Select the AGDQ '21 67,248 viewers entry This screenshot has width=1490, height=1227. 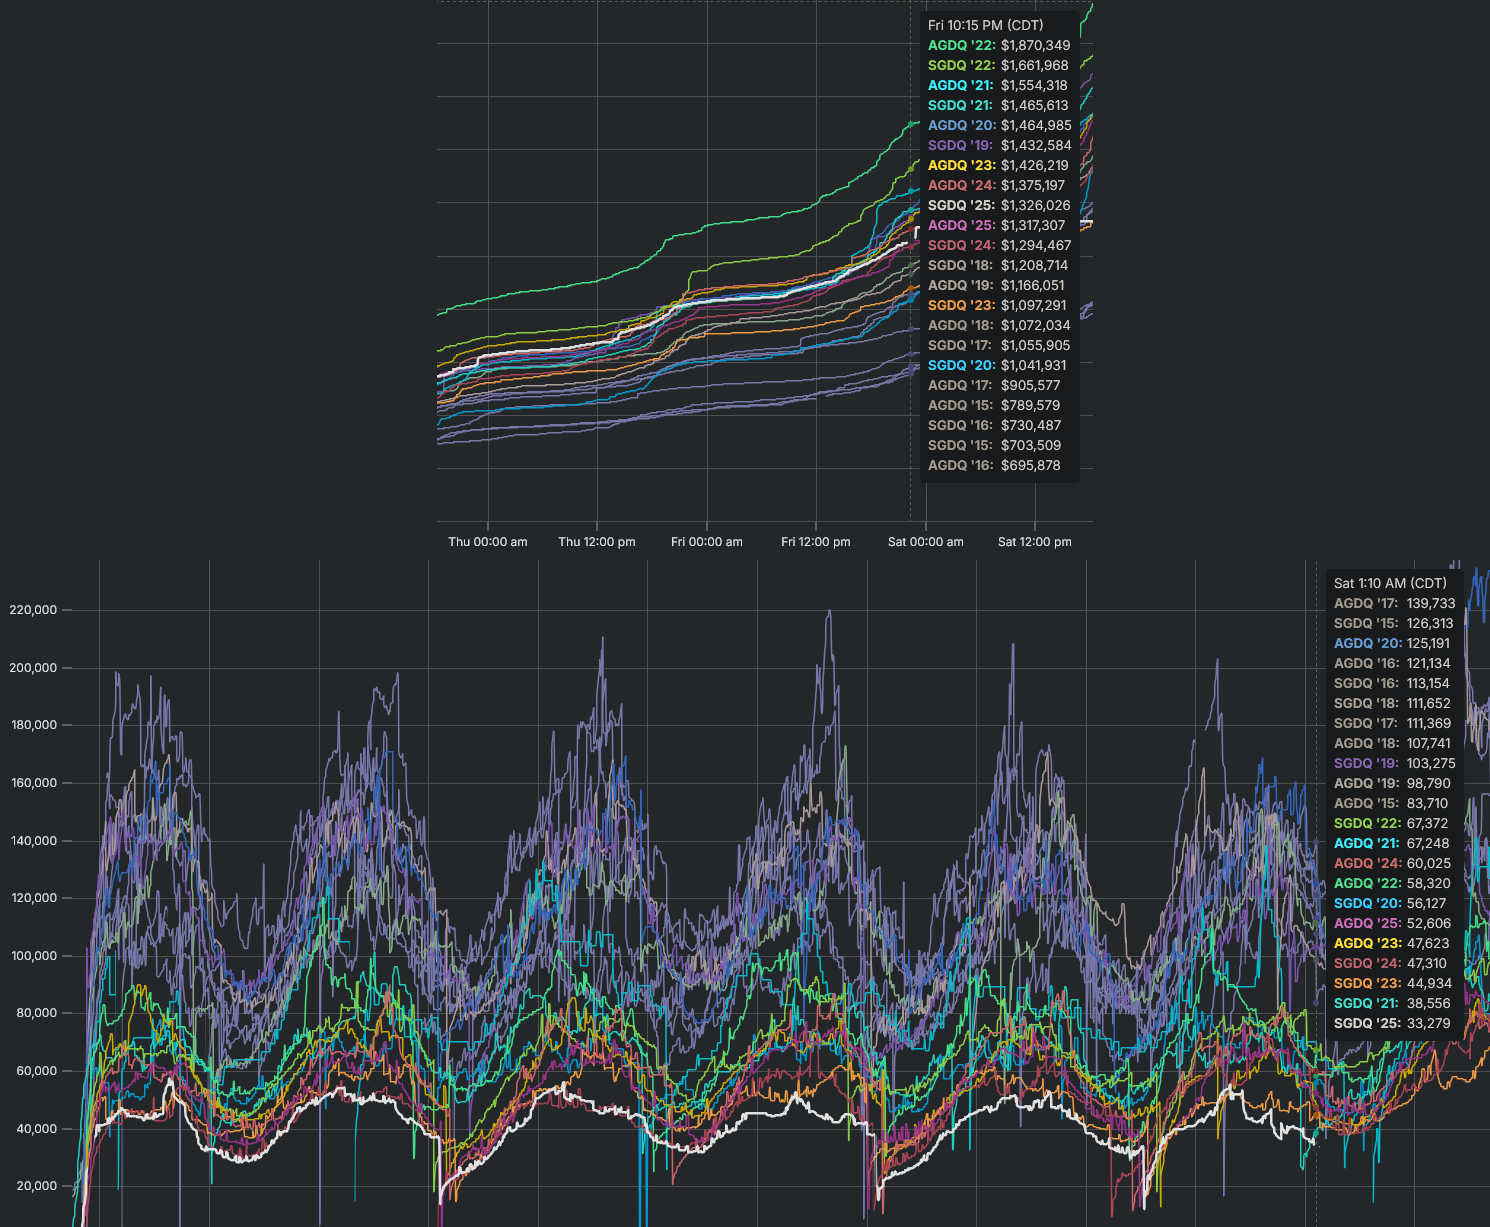(x=1392, y=843)
